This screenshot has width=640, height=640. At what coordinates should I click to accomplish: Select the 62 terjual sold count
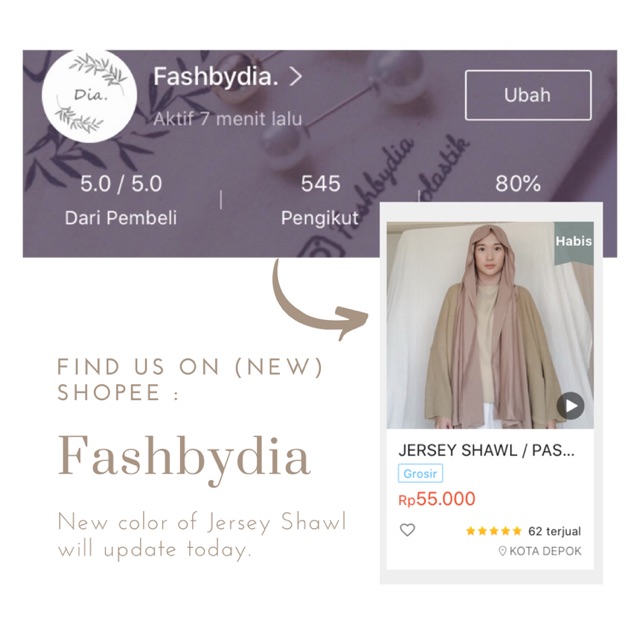[x=554, y=531]
